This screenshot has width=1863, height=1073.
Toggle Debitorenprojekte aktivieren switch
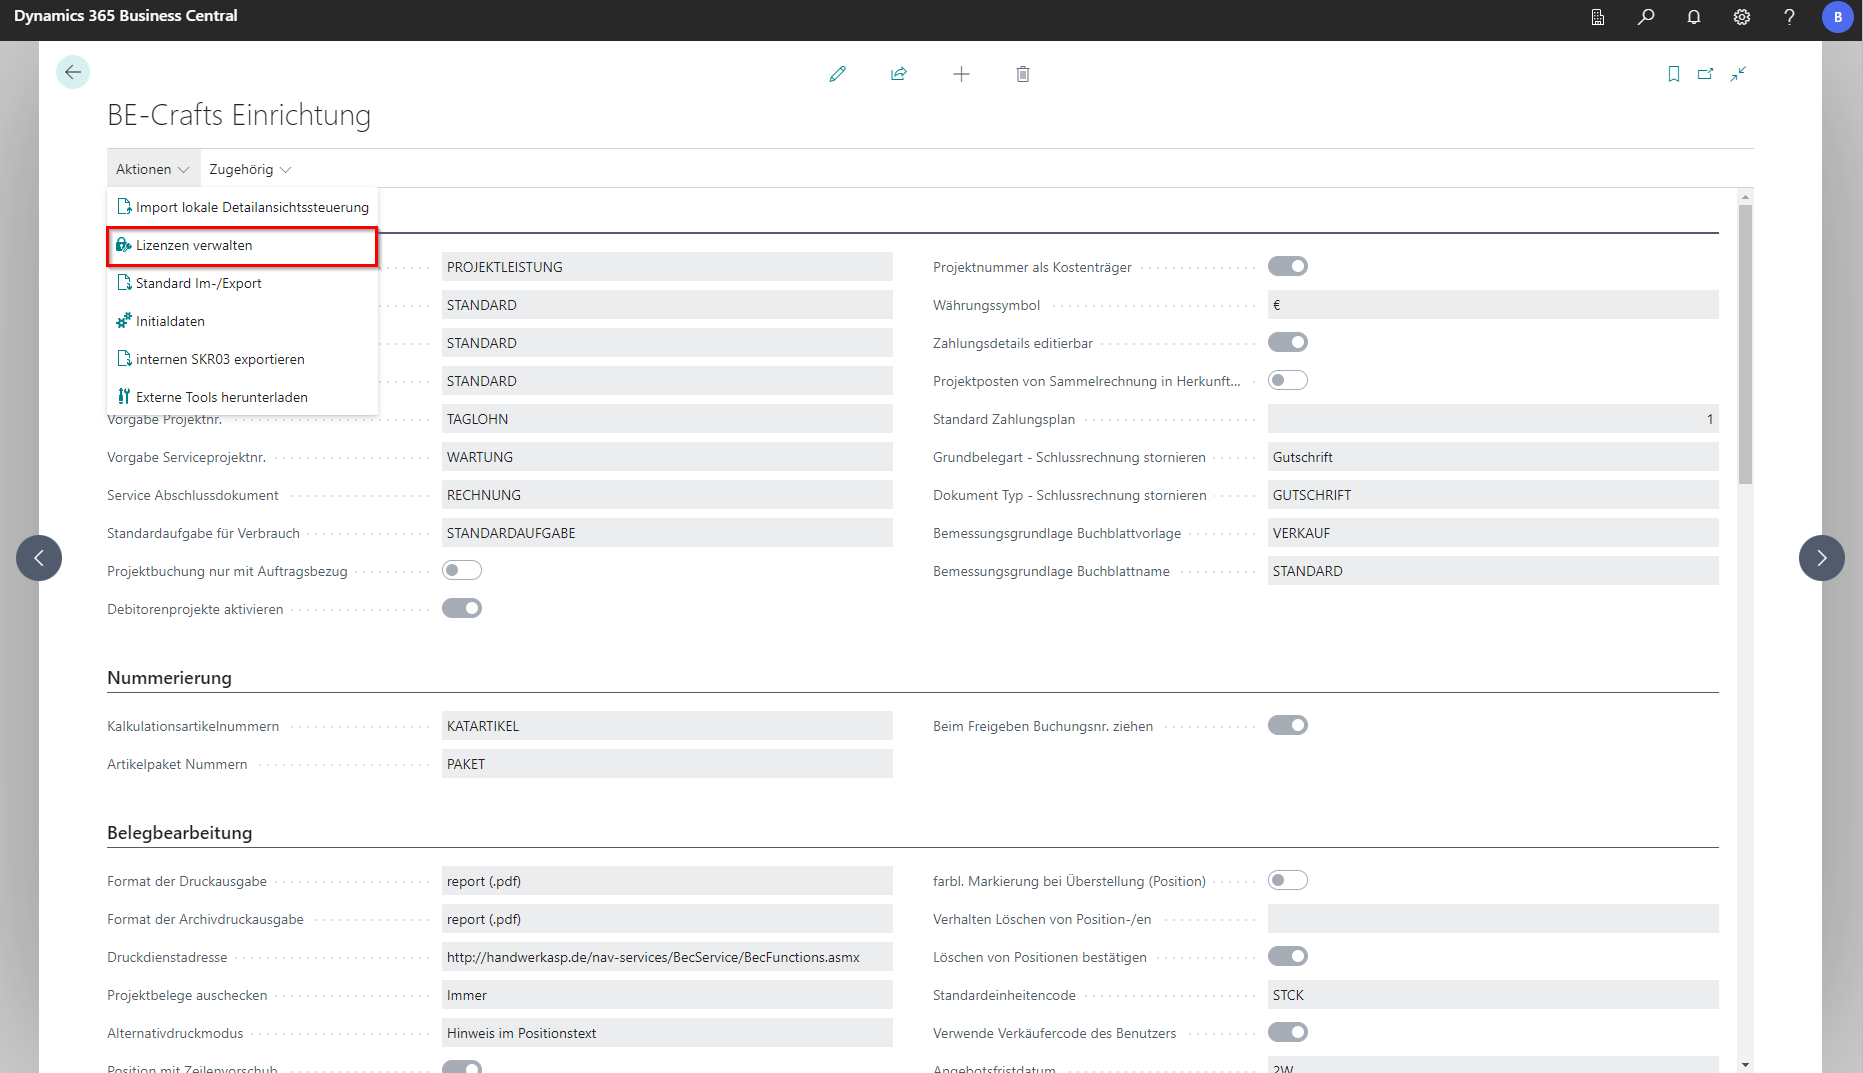(462, 608)
